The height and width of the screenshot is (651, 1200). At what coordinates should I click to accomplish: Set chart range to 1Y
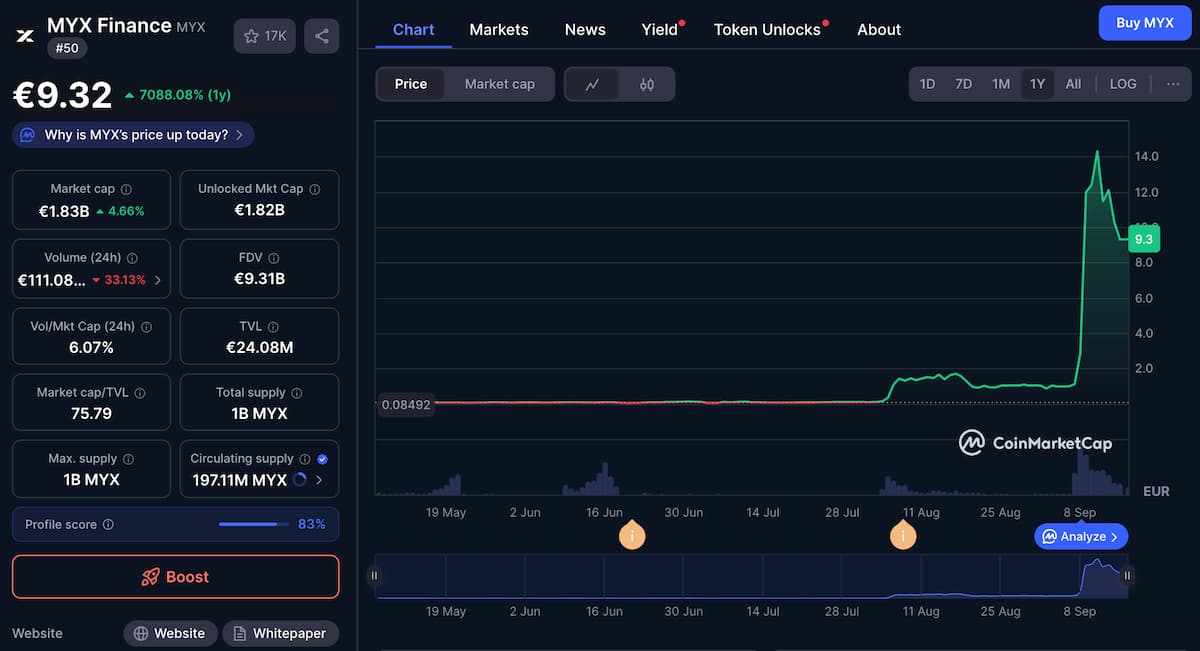coord(1037,84)
